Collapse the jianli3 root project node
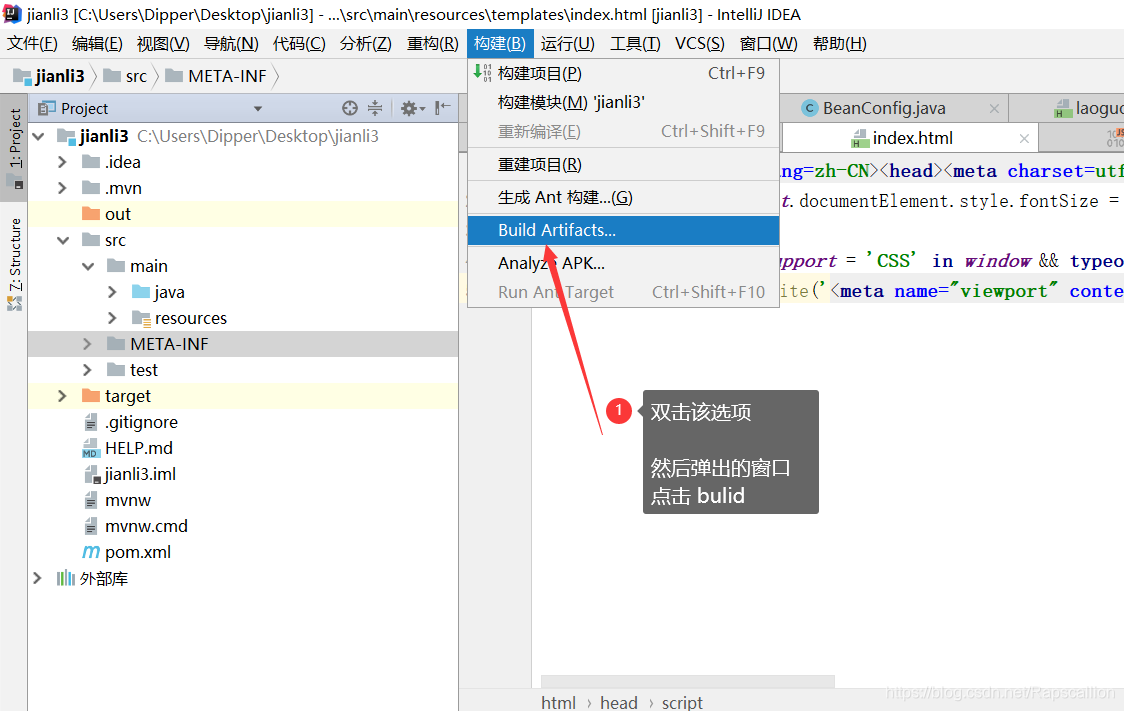 click(x=39, y=135)
